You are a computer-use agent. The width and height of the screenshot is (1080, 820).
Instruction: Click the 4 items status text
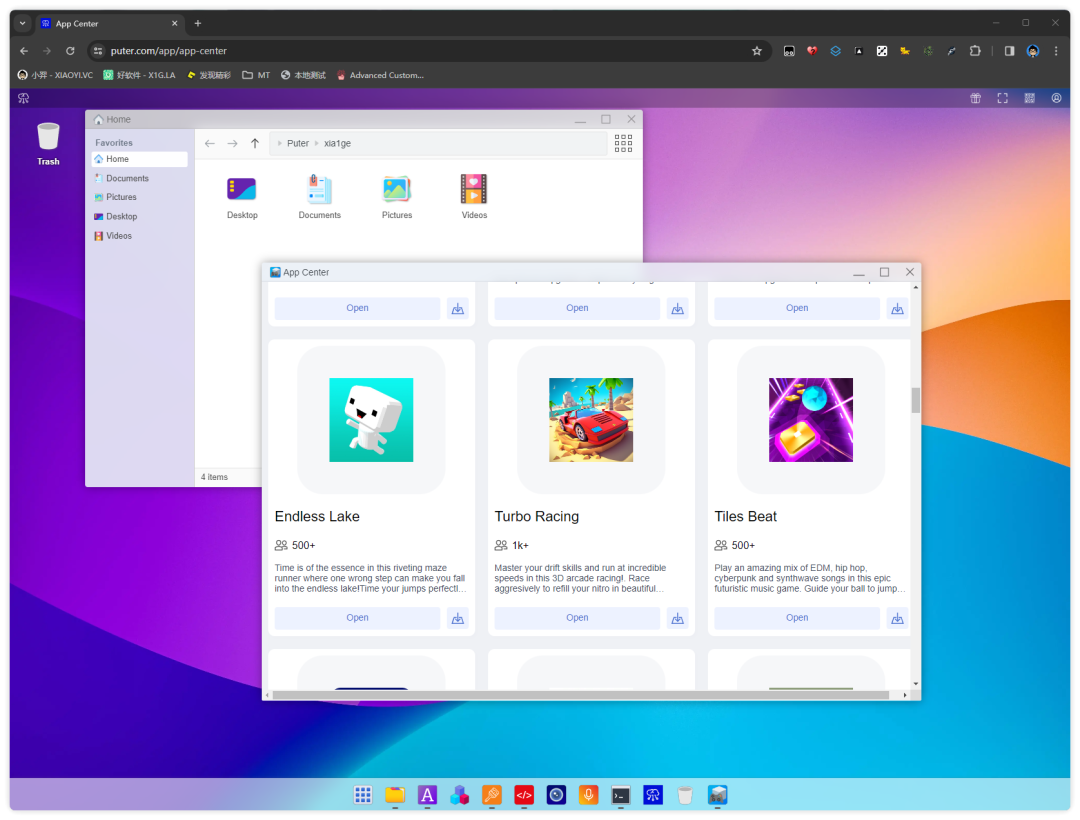(x=214, y=477)
